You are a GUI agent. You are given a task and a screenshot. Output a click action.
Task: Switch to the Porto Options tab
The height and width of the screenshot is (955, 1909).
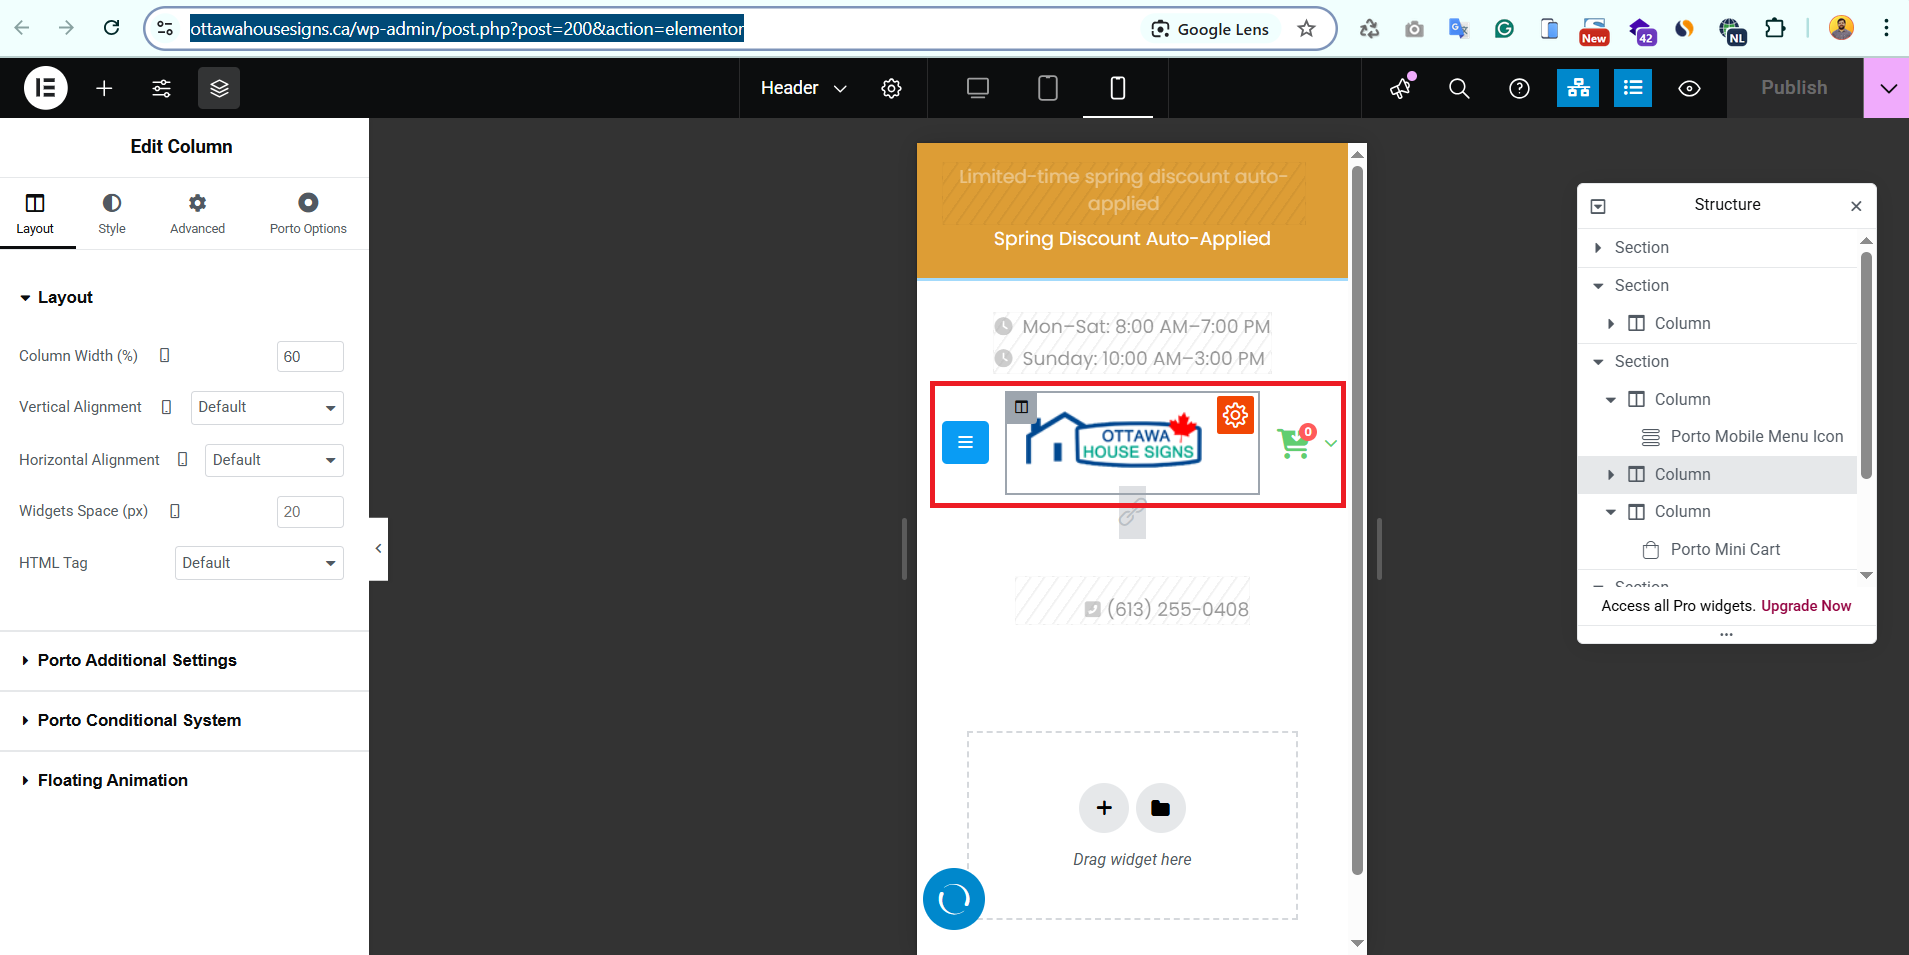point(308,214)
